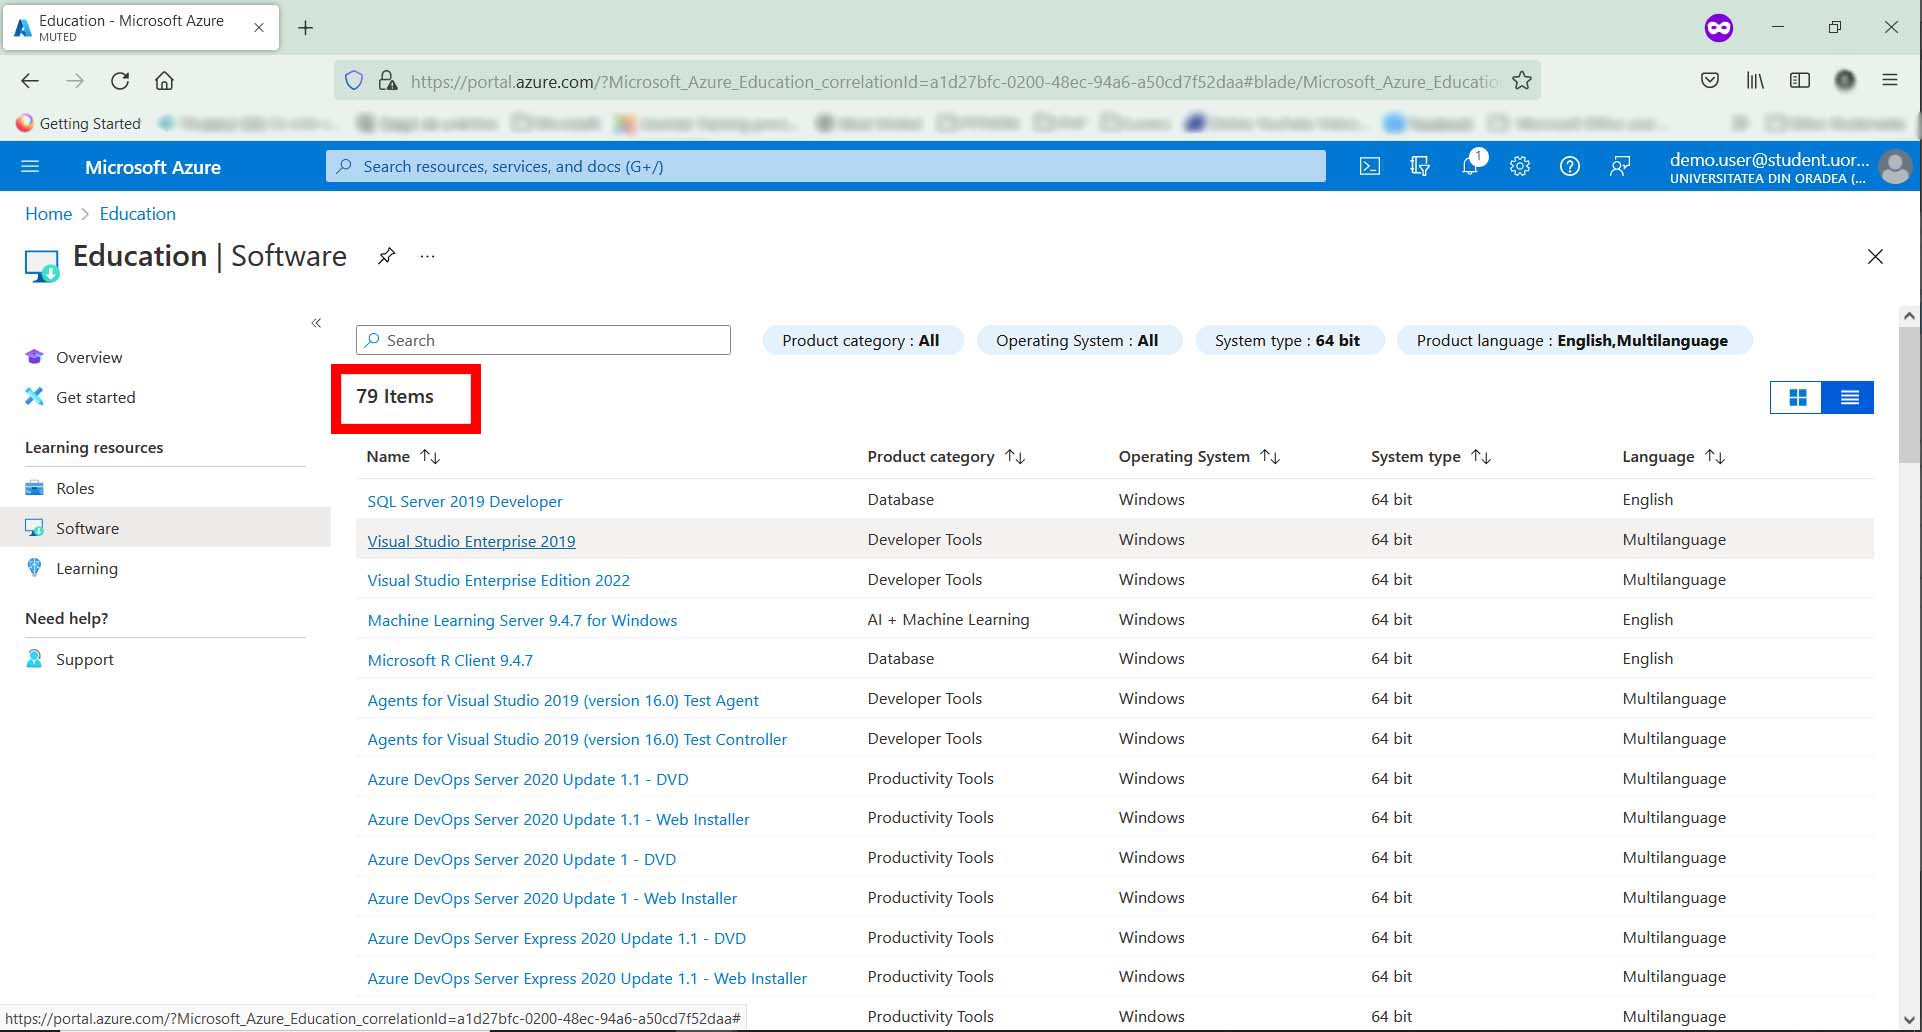
Task: Open the Product category filter
Action: (x=861, y=340)
